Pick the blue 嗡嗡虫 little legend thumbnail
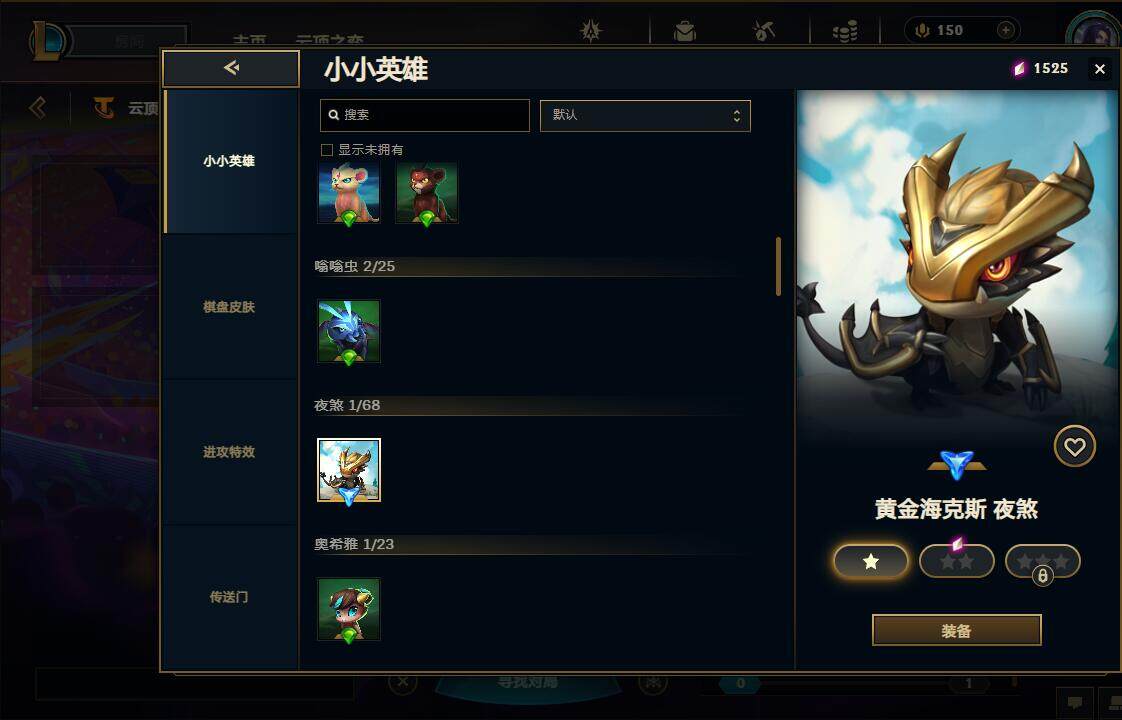 click(348, 331)
